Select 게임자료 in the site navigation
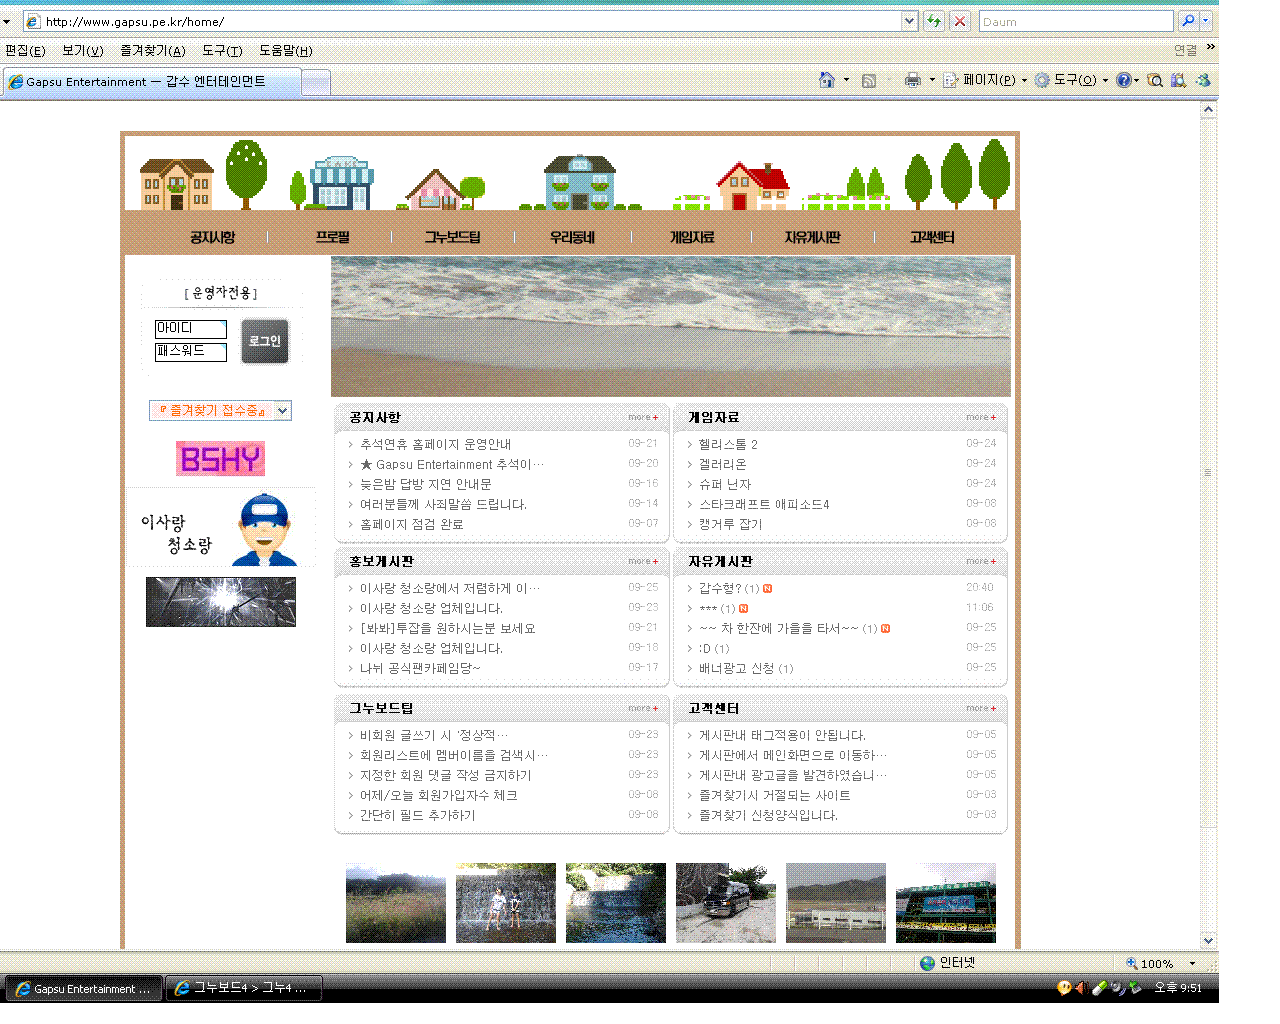1280x1024 pixels. pos(692,237)
